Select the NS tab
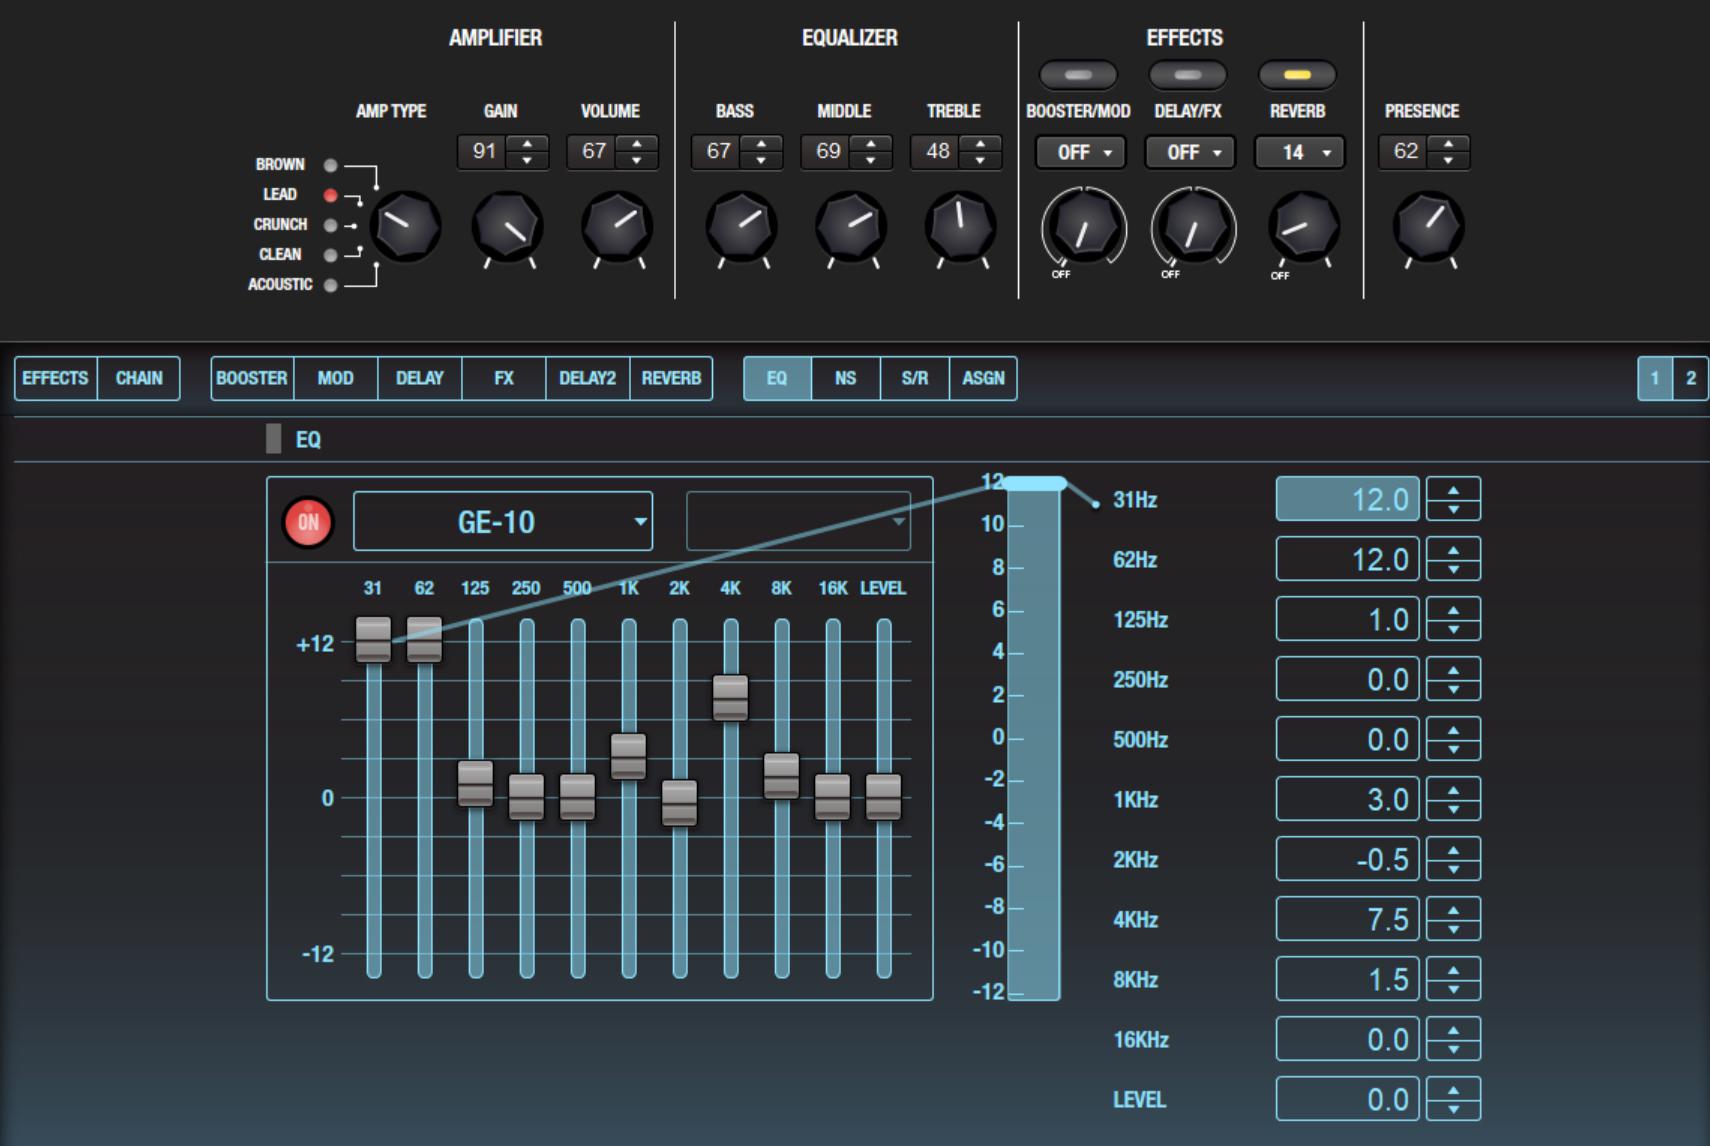The image size is (1710, 1146). [x=846, y=378]
